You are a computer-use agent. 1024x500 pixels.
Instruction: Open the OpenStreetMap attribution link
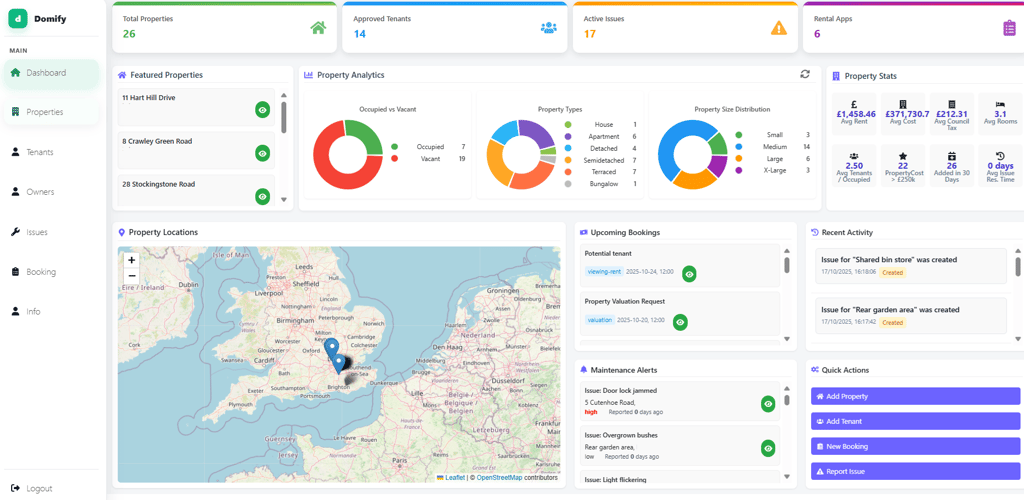499,477
